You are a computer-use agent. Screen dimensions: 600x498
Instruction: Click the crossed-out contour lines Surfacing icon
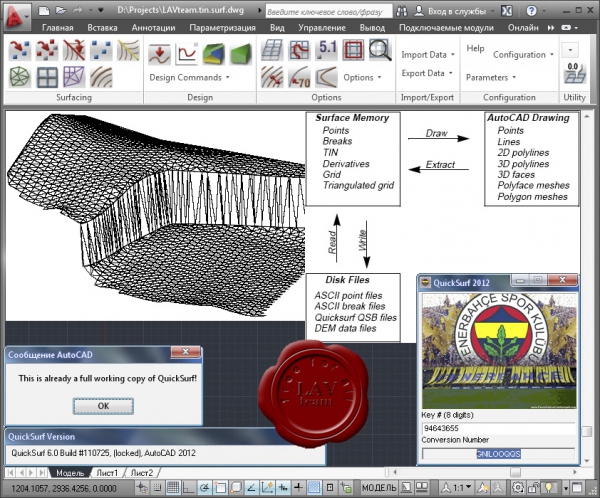click(74, 50)
